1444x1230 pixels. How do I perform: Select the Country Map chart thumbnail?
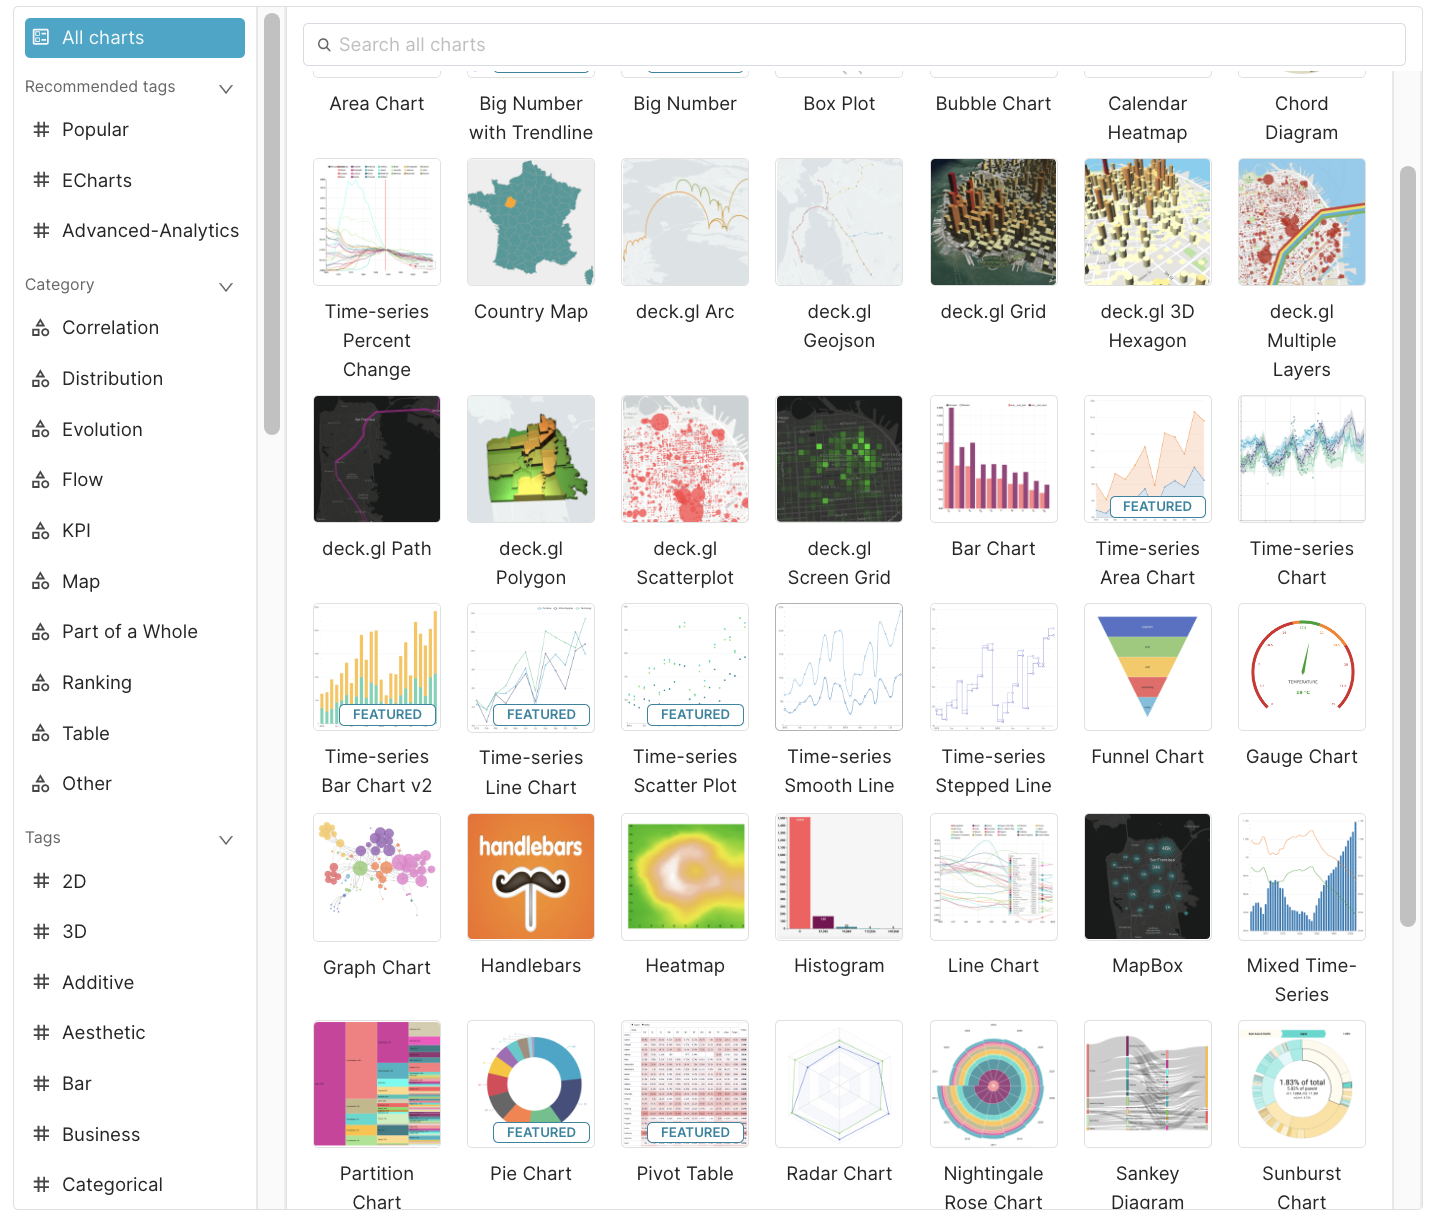531,222
